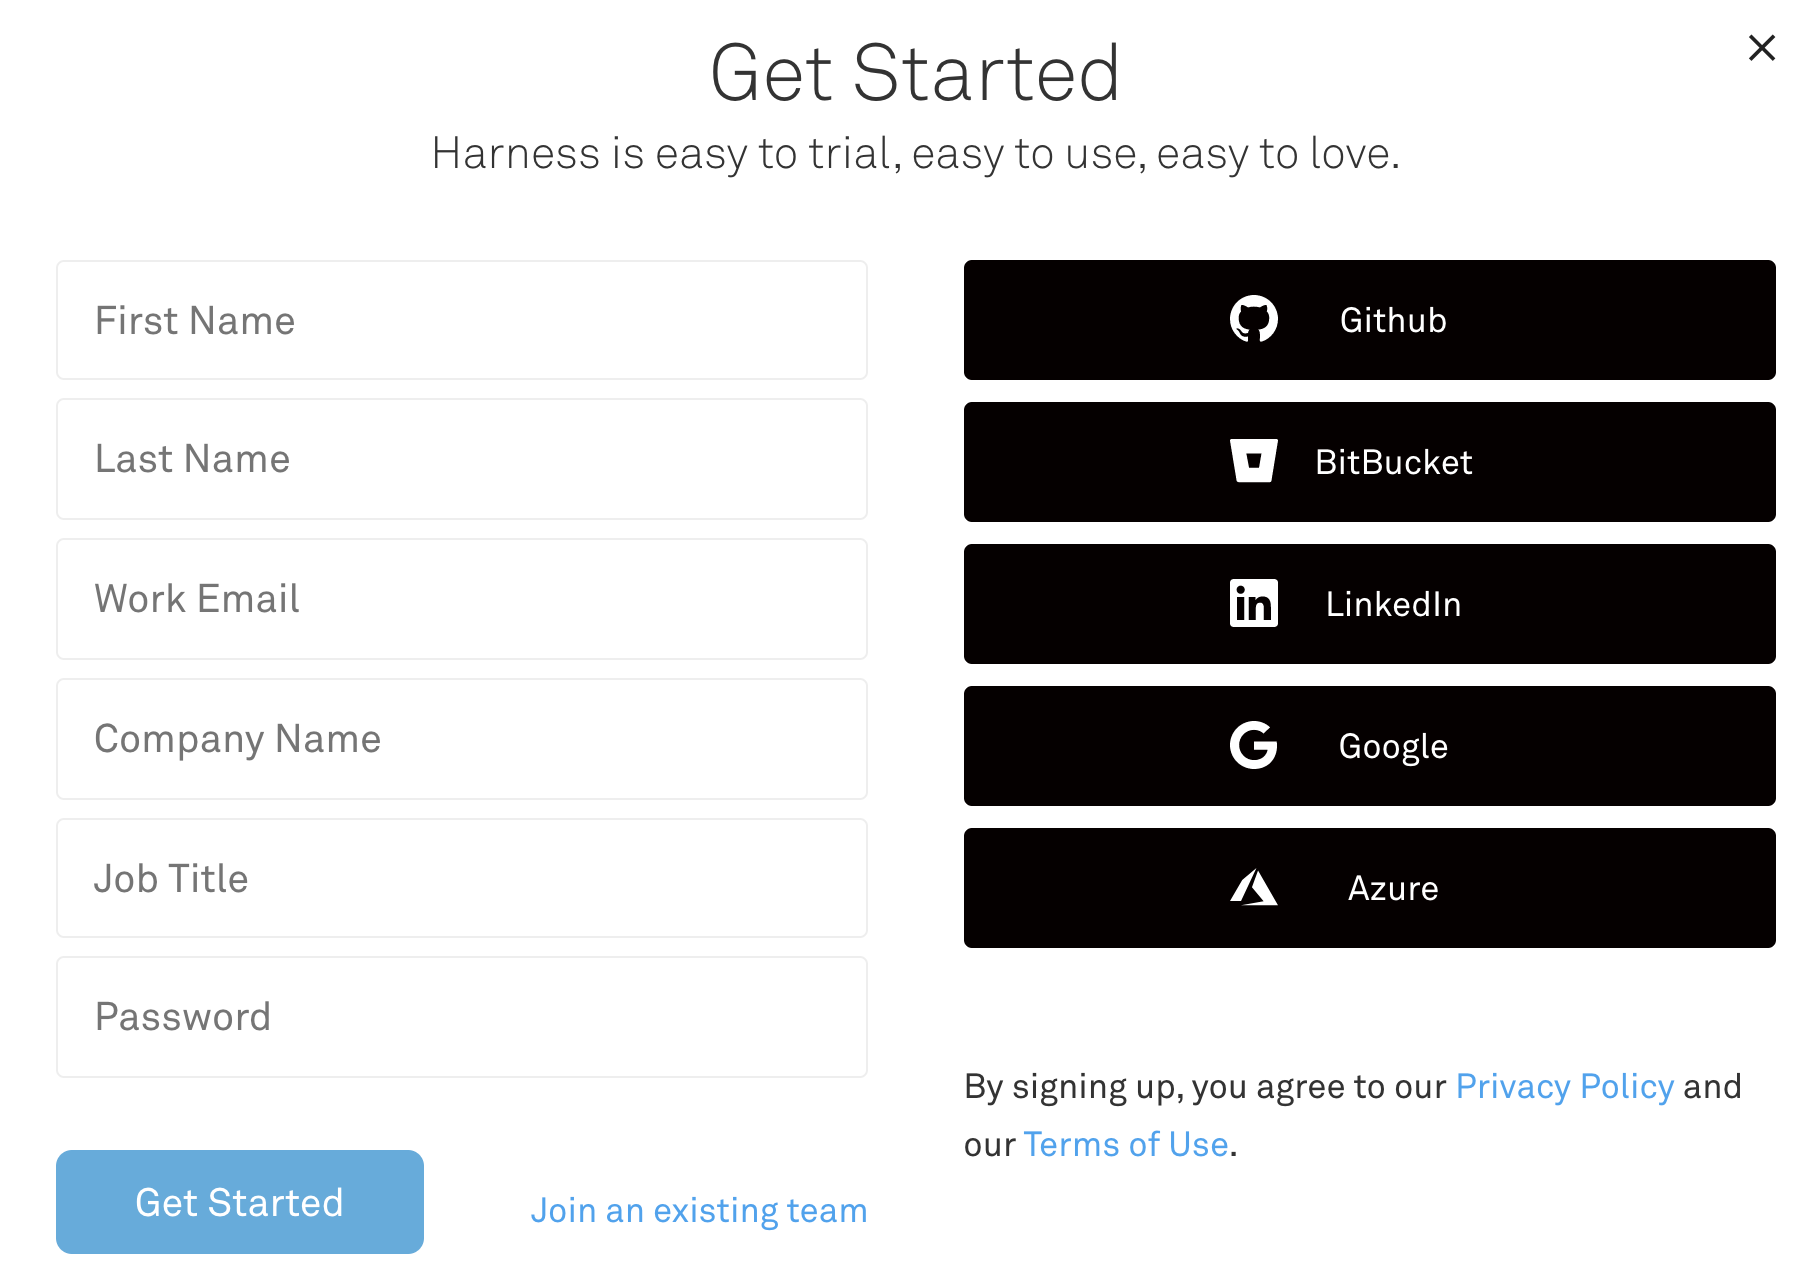Open Join an existing team link
The width and height of the screenshot is (1814, 1282).
[699, 1211]
